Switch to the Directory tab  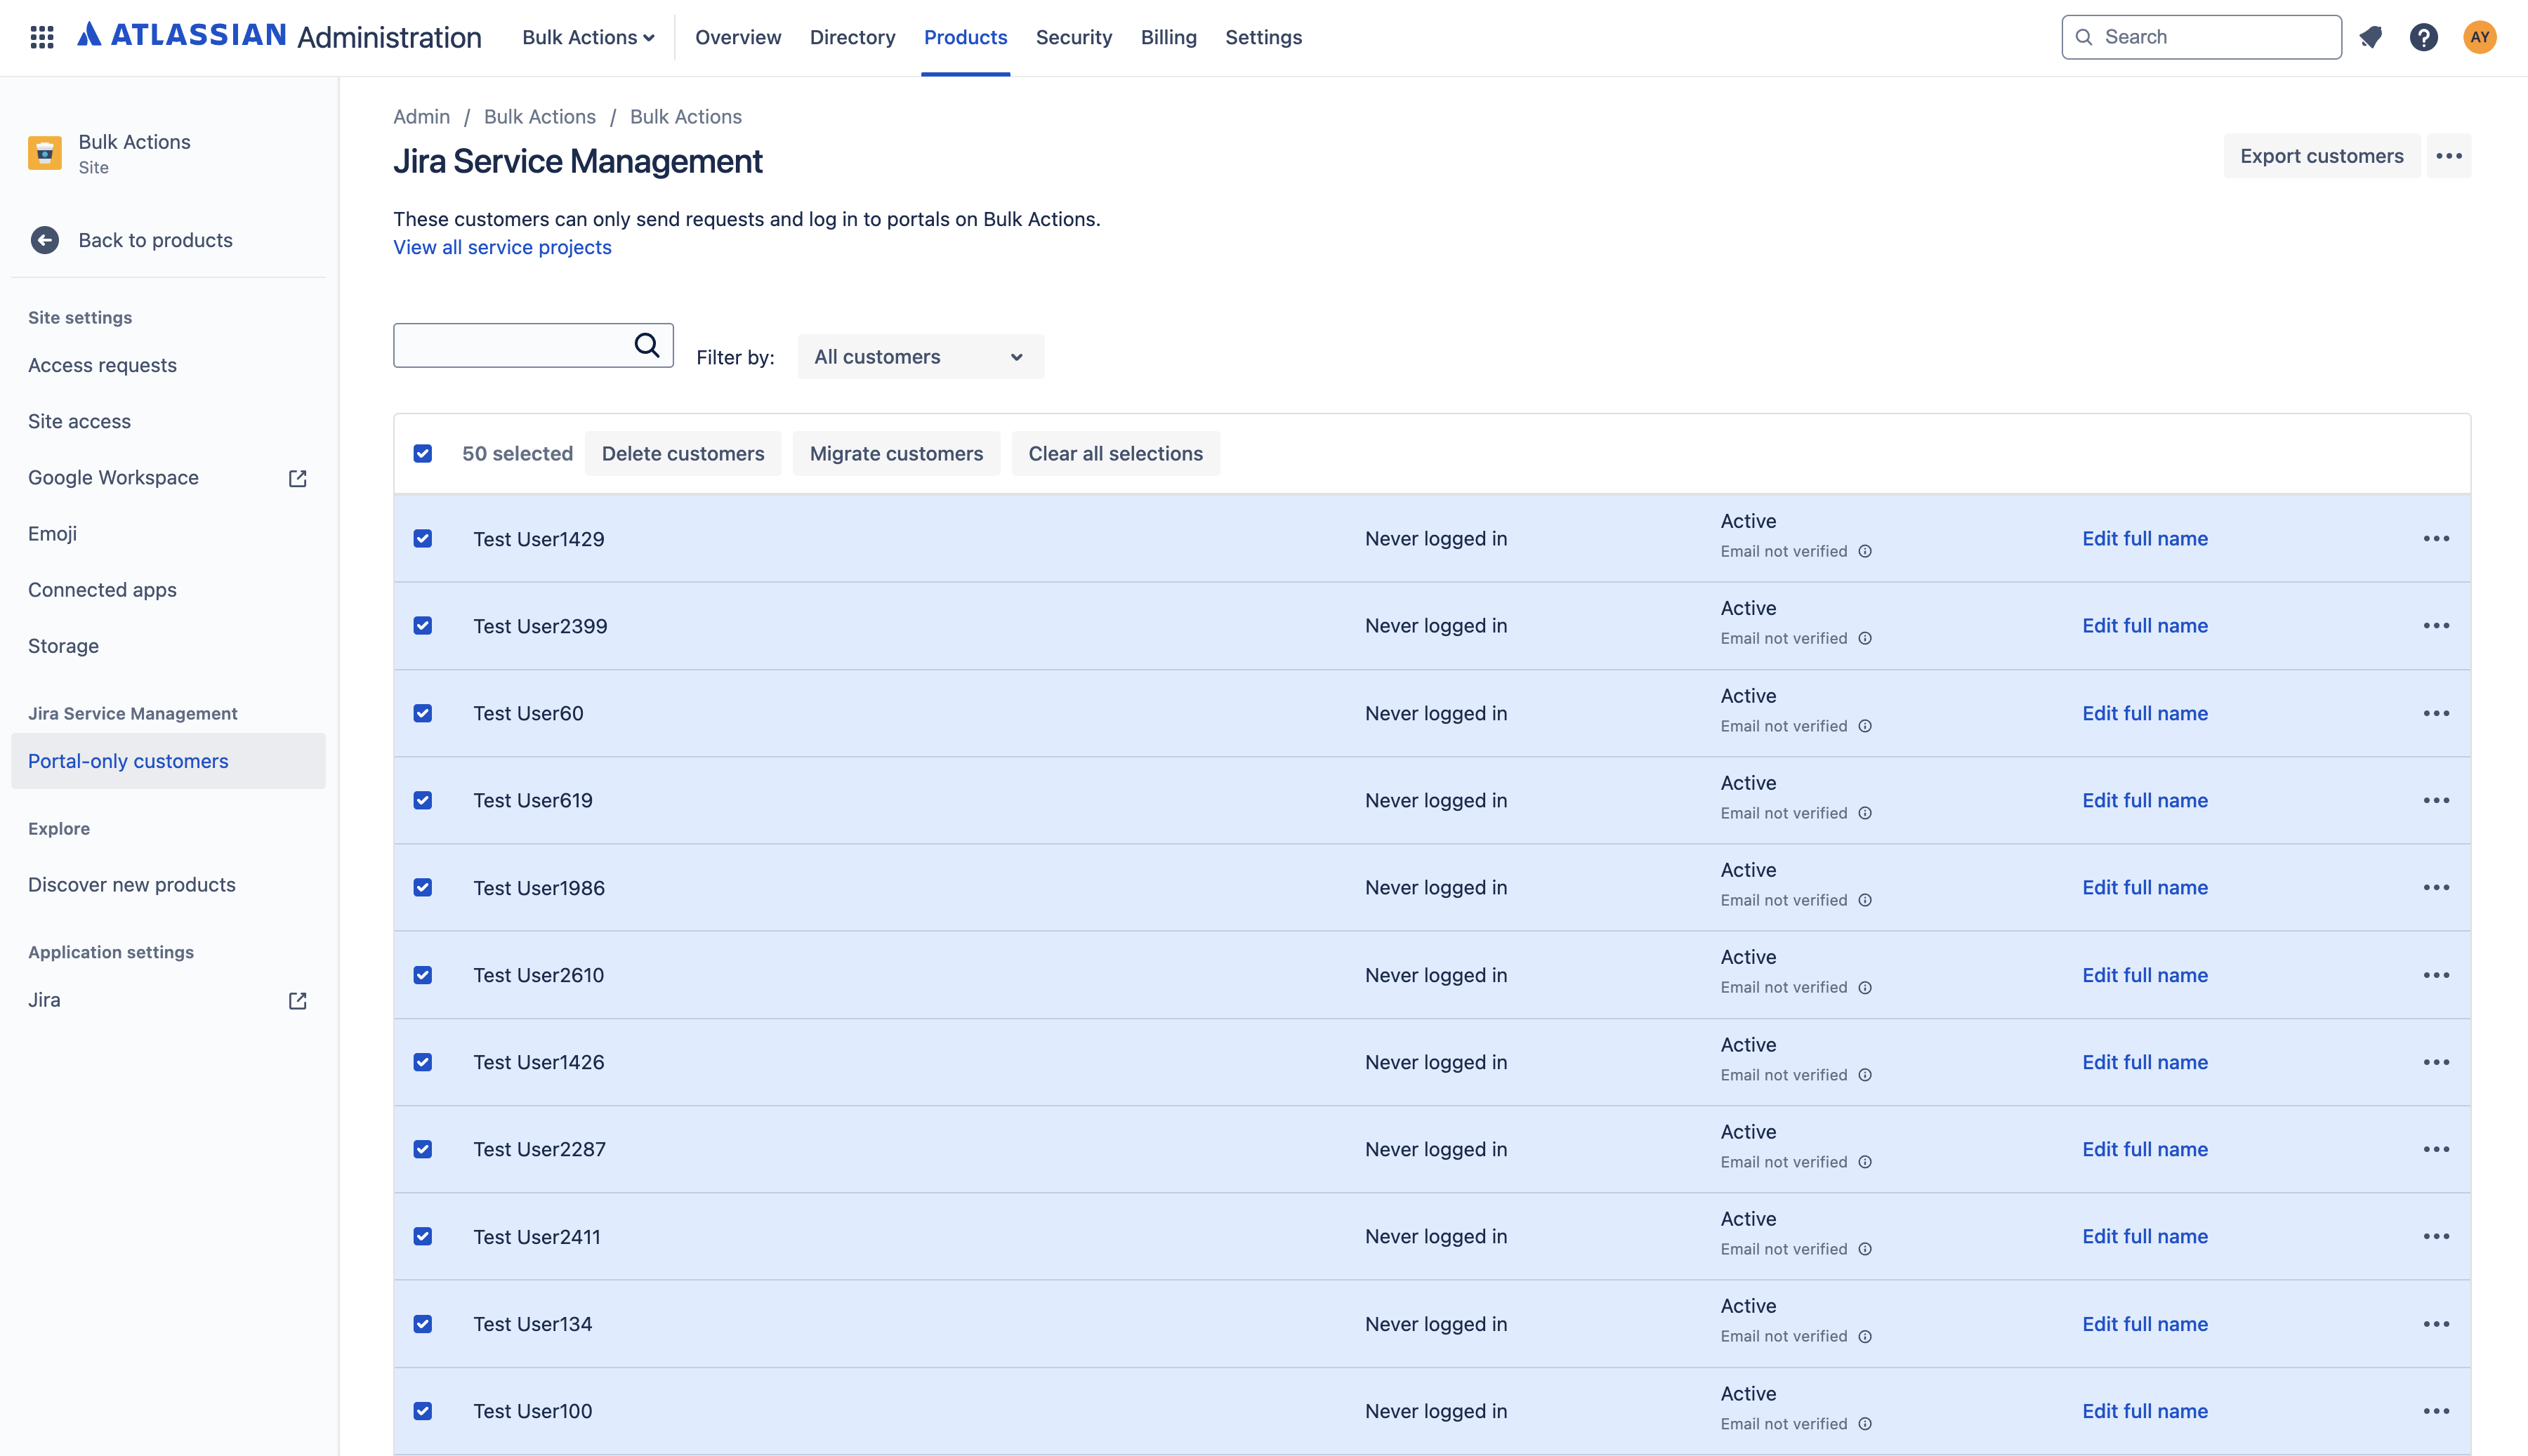click(852, 37)
